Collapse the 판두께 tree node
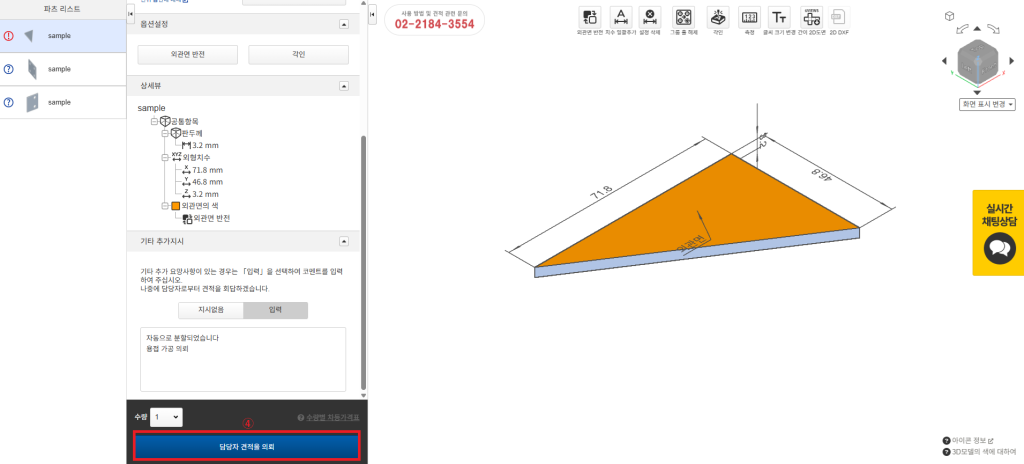Viewport: 1024px width, 464px height. coord(165,133)
